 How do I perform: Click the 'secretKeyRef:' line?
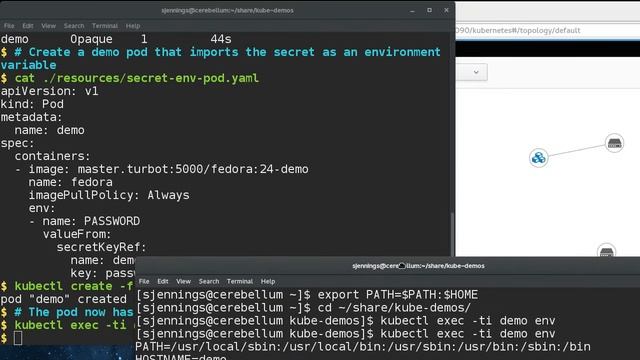101,247
